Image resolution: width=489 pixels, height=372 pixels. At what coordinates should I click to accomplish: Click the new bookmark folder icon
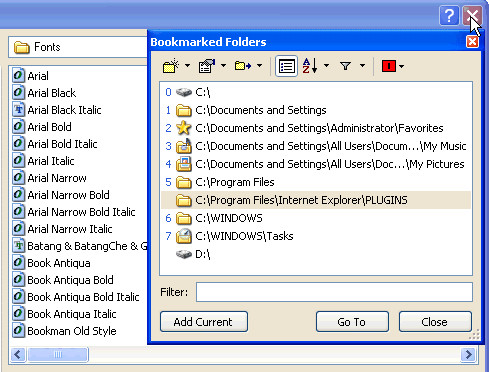click(x=171, y=66)
